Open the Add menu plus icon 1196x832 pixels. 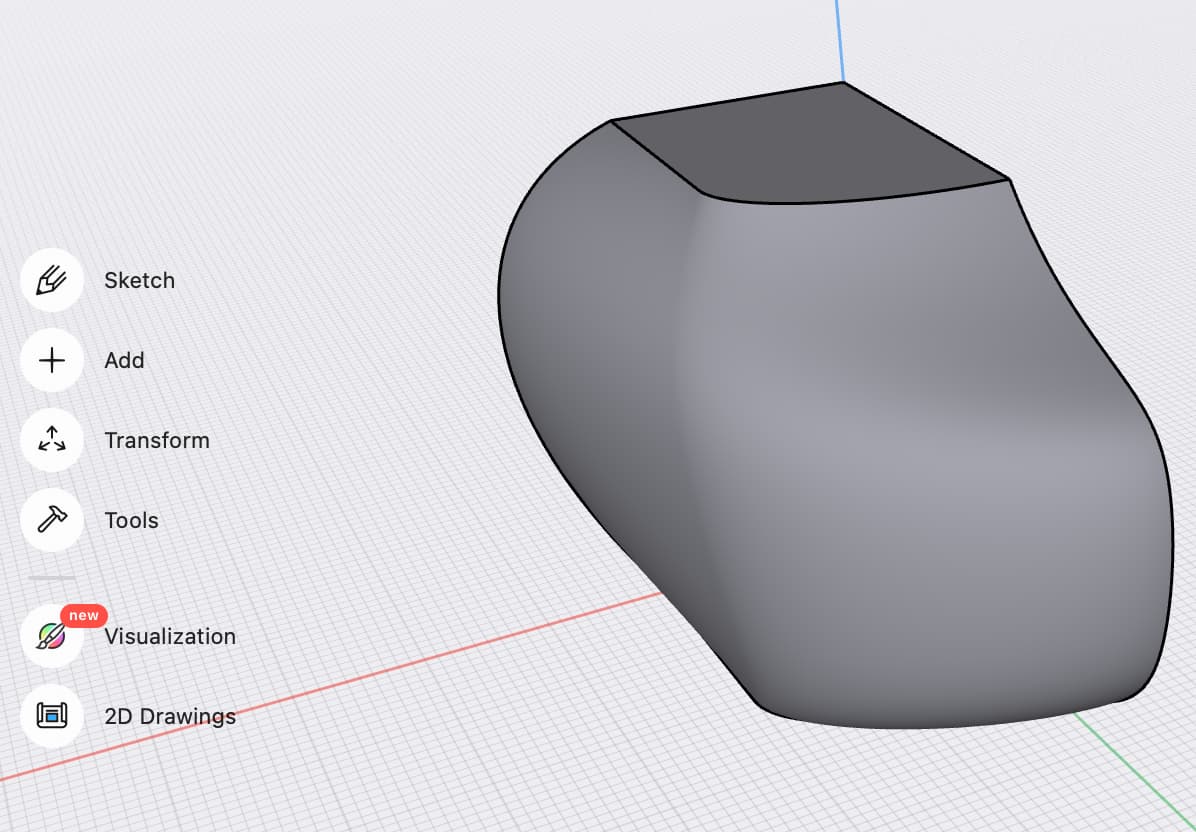[52, 360]
